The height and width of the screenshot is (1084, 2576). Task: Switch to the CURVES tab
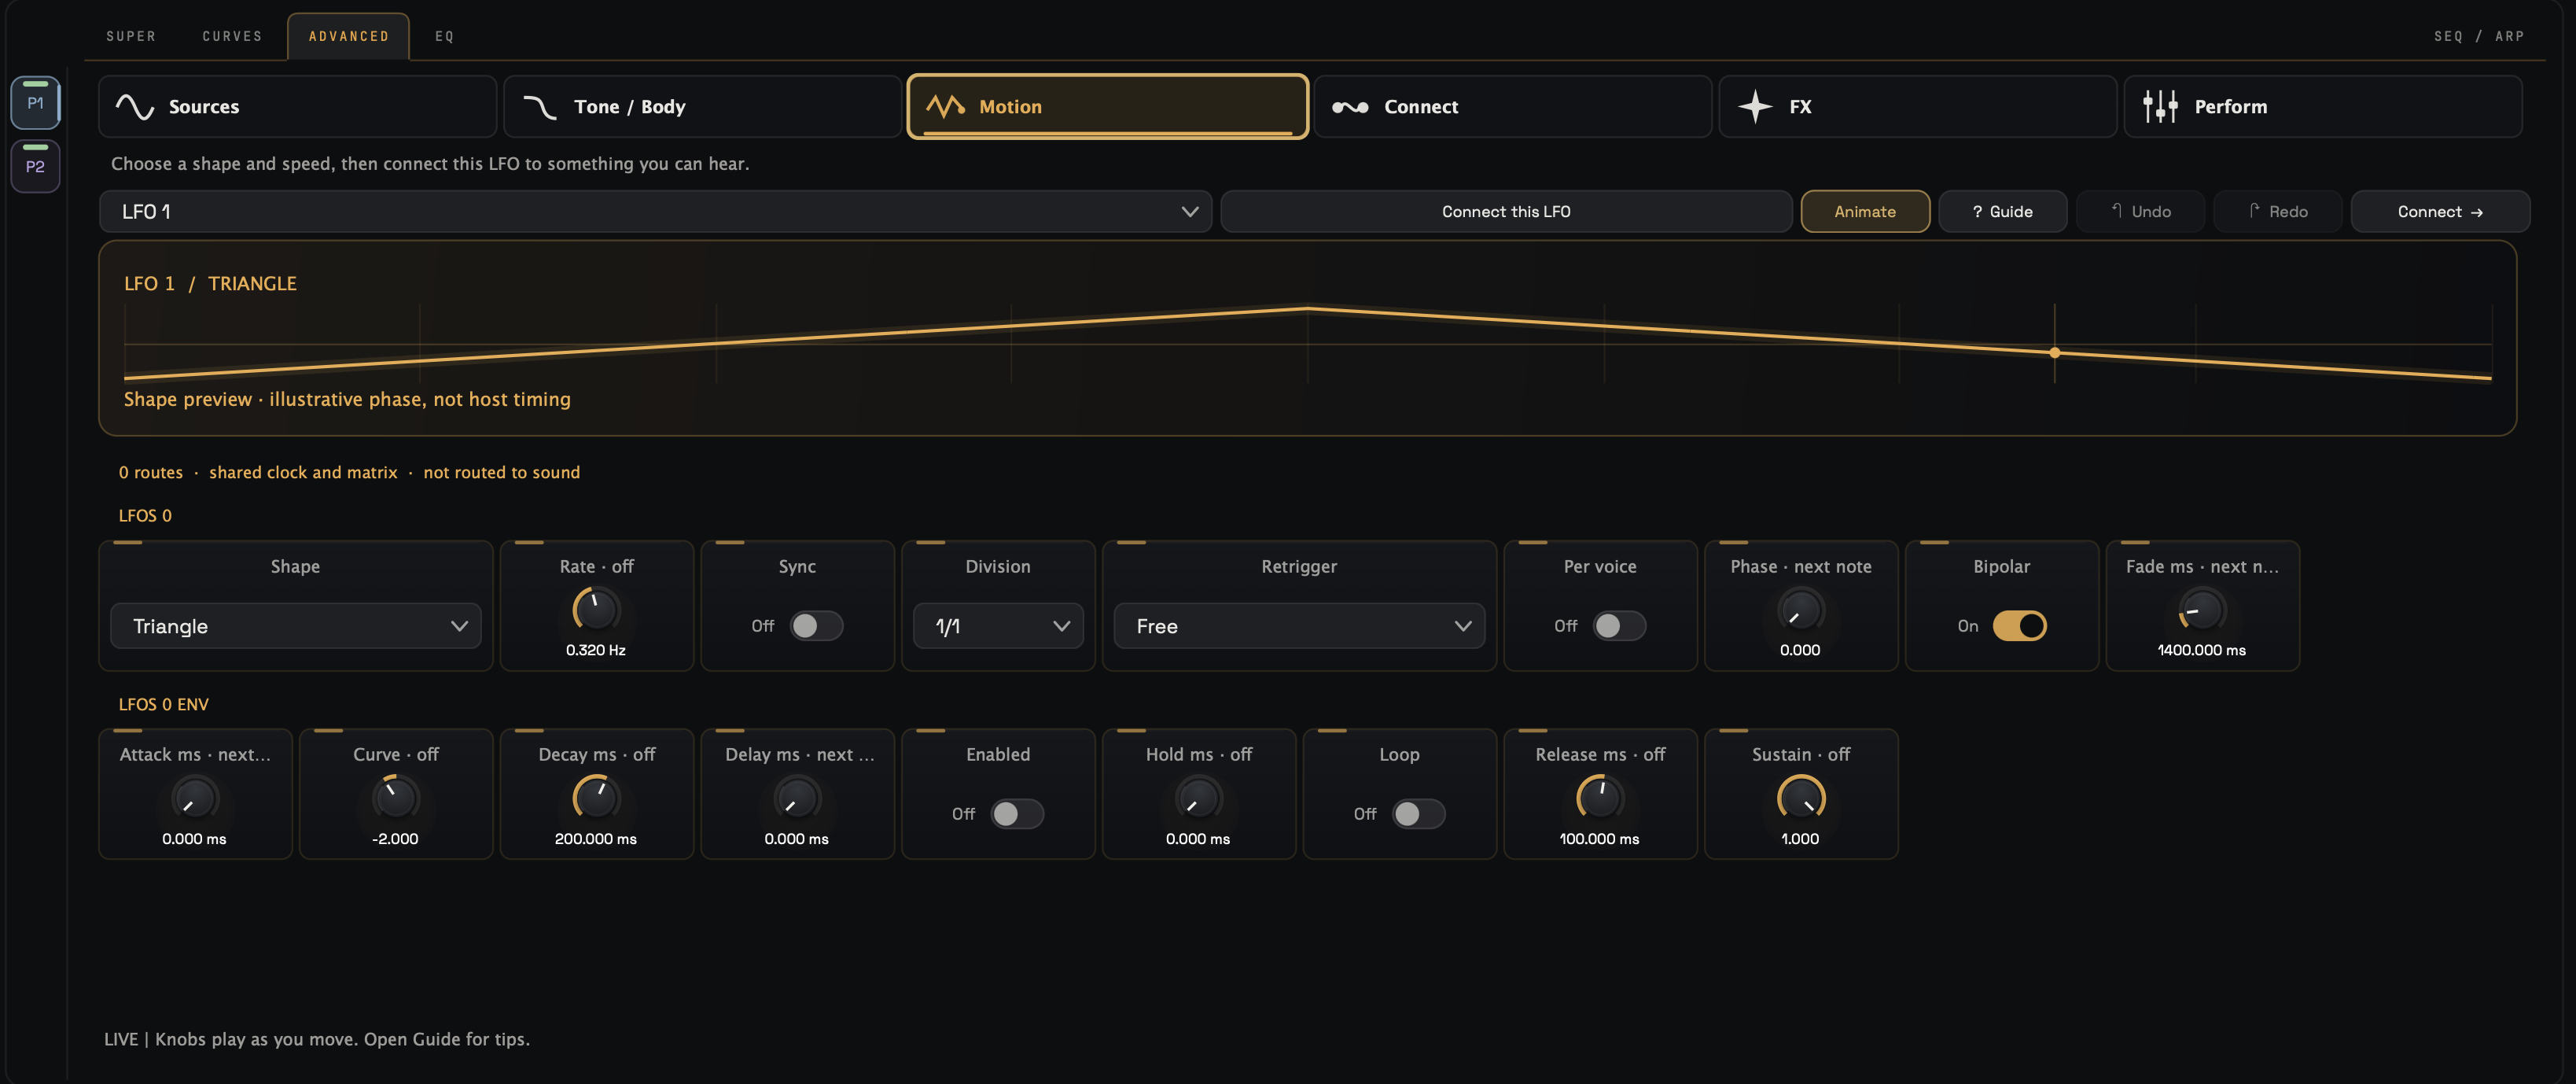tap(232, 36)
